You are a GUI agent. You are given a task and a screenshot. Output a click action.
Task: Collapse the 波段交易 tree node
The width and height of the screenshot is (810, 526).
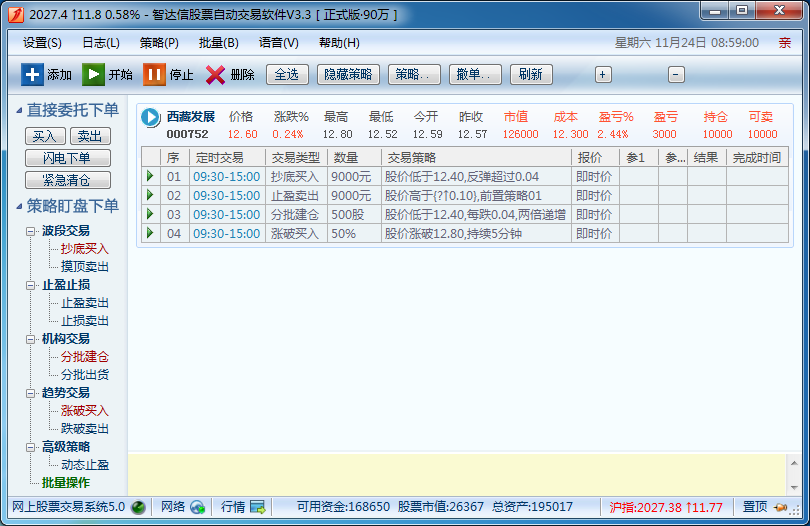point(30,231)
